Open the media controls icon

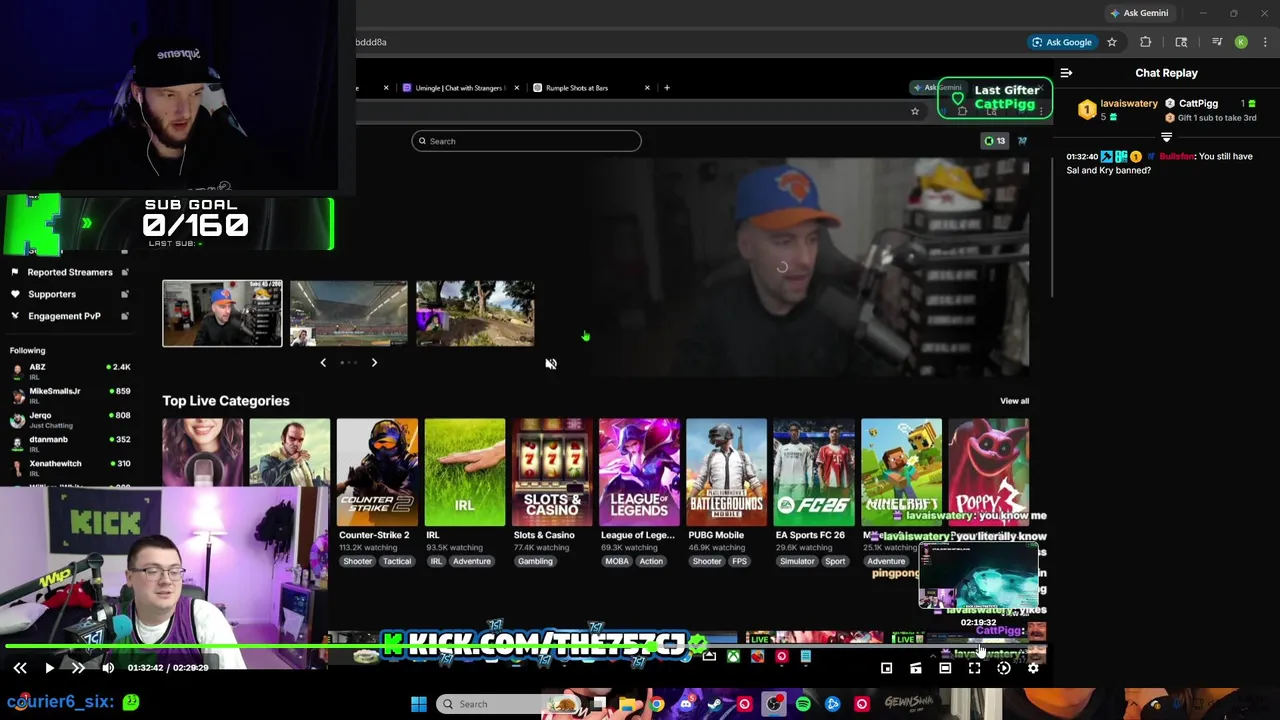pos(1217,42)
